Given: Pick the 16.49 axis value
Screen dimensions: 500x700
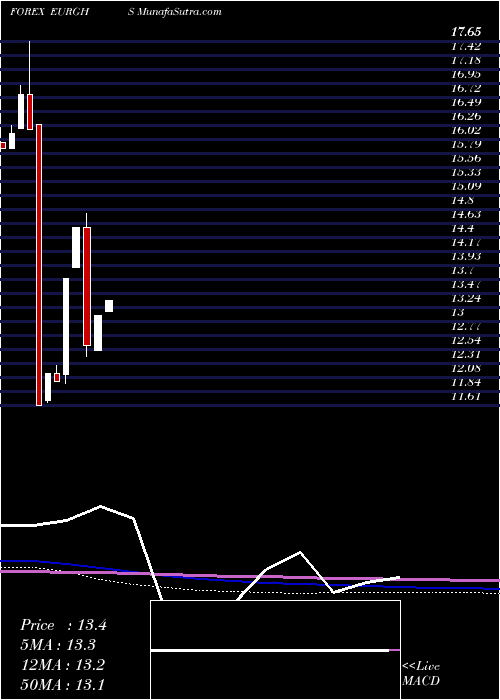Looking at the screenshot, I should [466, 102].
